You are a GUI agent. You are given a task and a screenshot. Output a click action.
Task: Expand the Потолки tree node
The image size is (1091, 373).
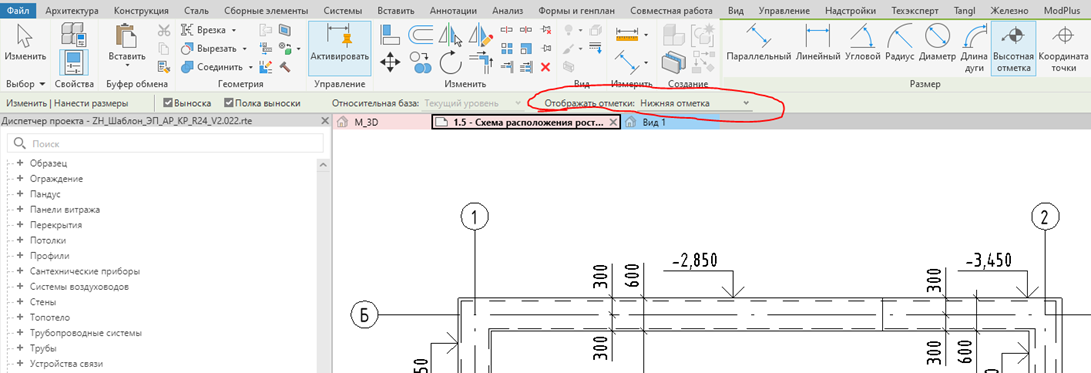tap(21, 240)
